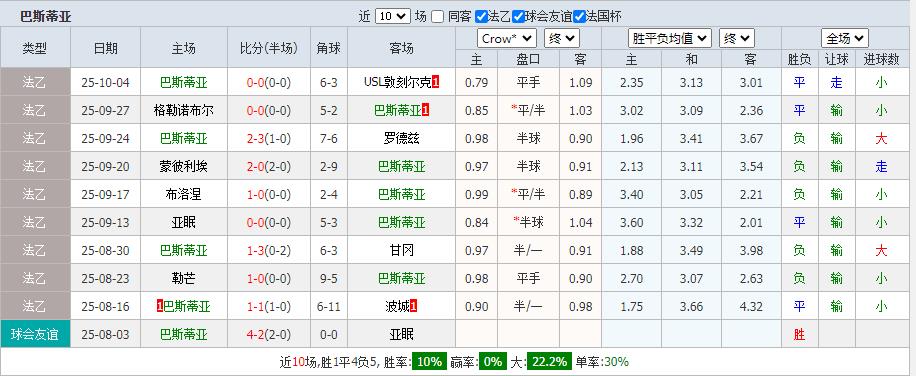Open away team USL敦刻尔克
This screenshot has width=916, height=376.
click(398, 82)
